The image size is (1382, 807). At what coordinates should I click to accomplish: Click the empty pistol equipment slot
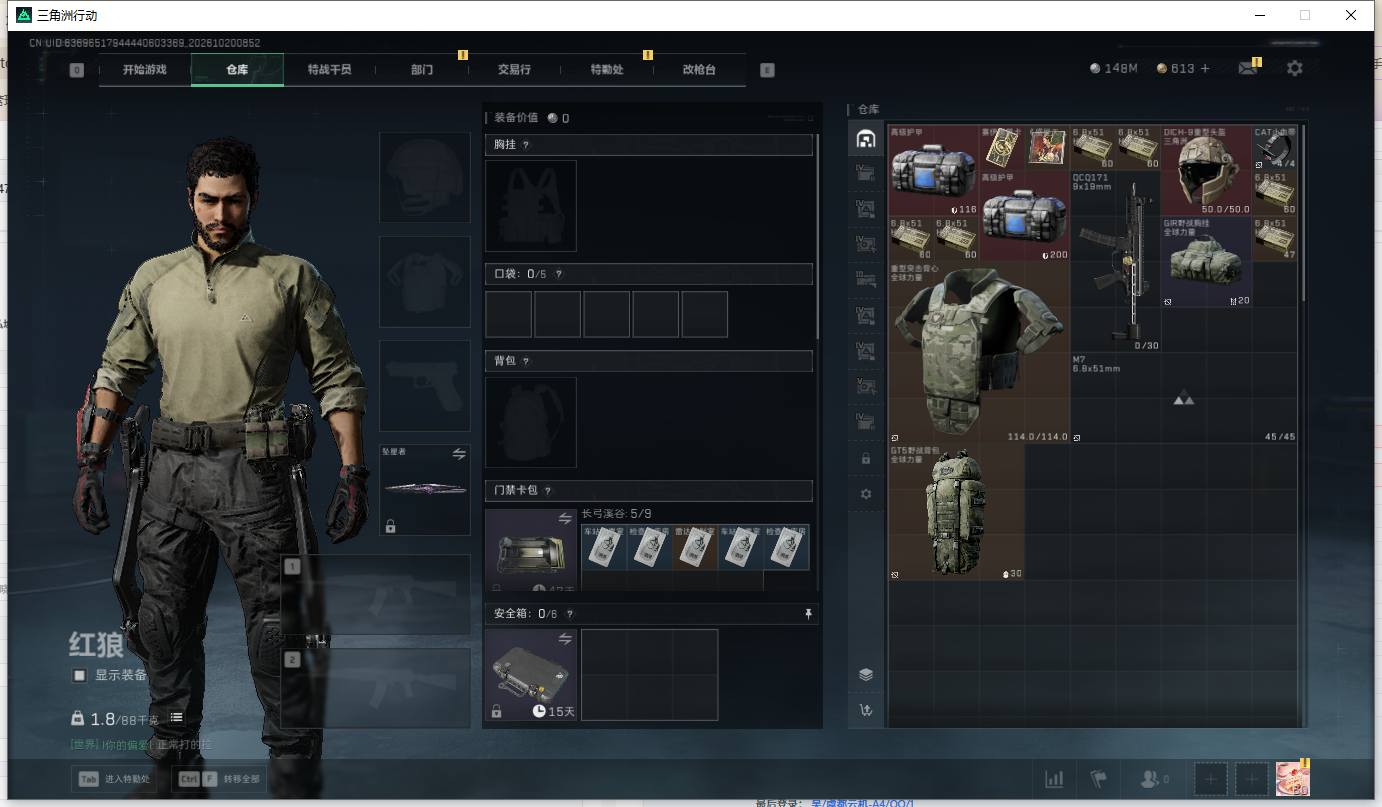425,385
